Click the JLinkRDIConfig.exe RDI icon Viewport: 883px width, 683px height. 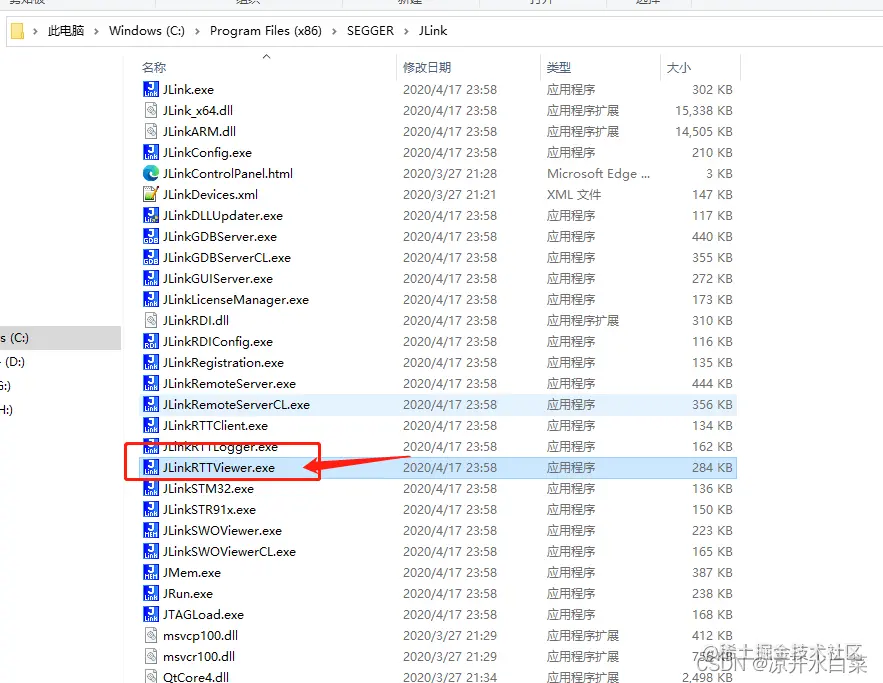[151, 342]
